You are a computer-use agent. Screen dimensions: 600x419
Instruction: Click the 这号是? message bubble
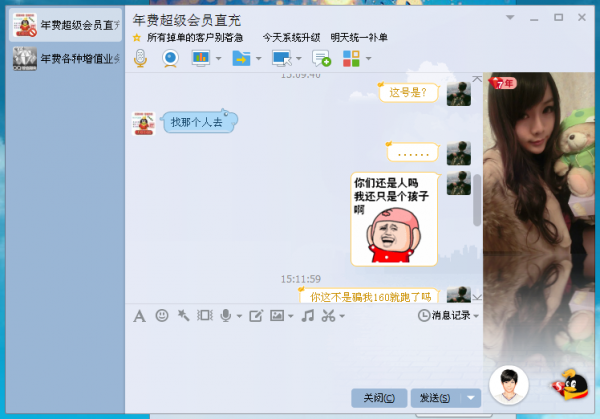pyautogui.click(x=408, y=92)
